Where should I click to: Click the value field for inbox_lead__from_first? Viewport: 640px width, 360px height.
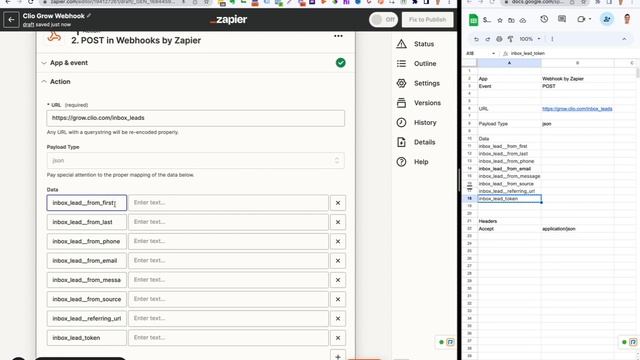228,203
